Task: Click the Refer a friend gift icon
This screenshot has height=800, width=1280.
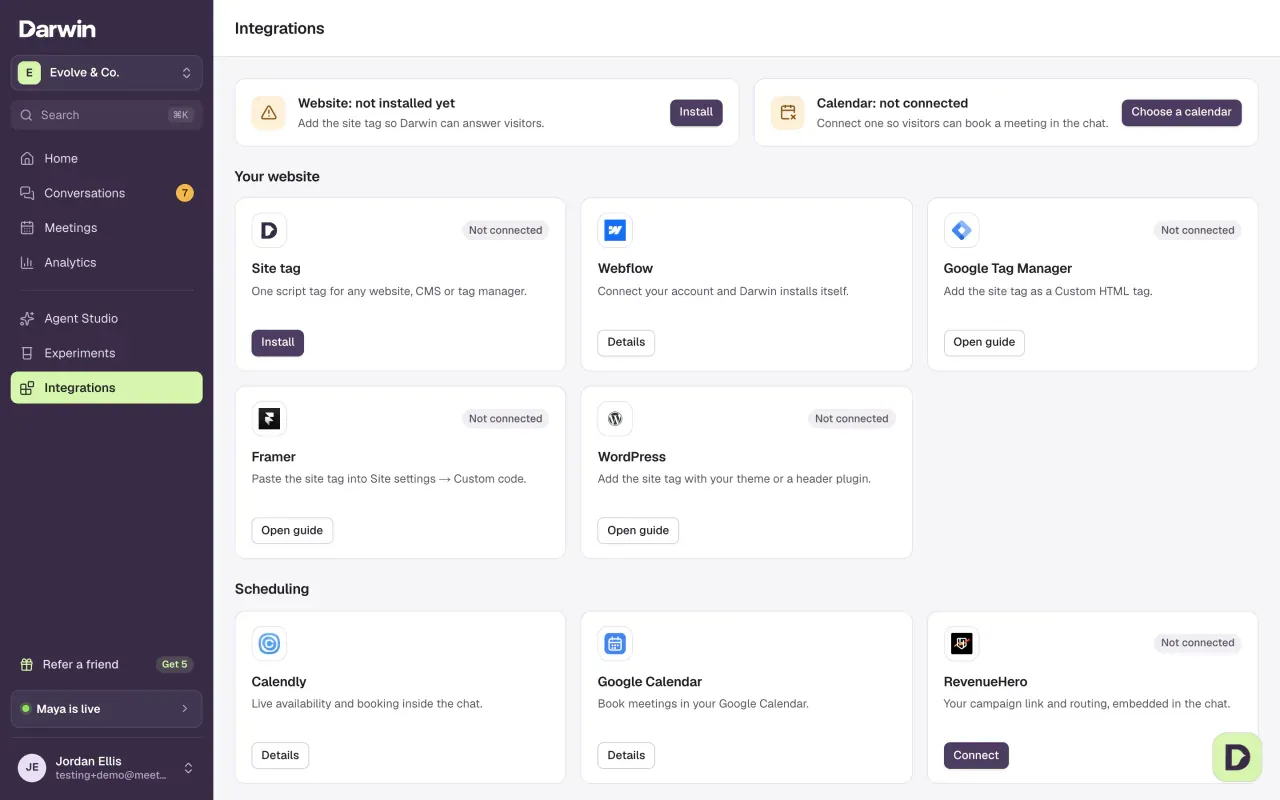Action: tap(27, 664)
